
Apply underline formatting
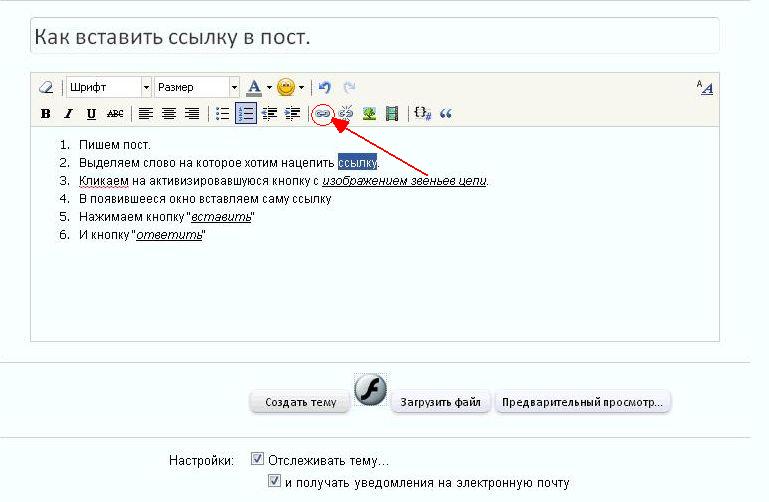pyautogui.click(x=92, y=114)
